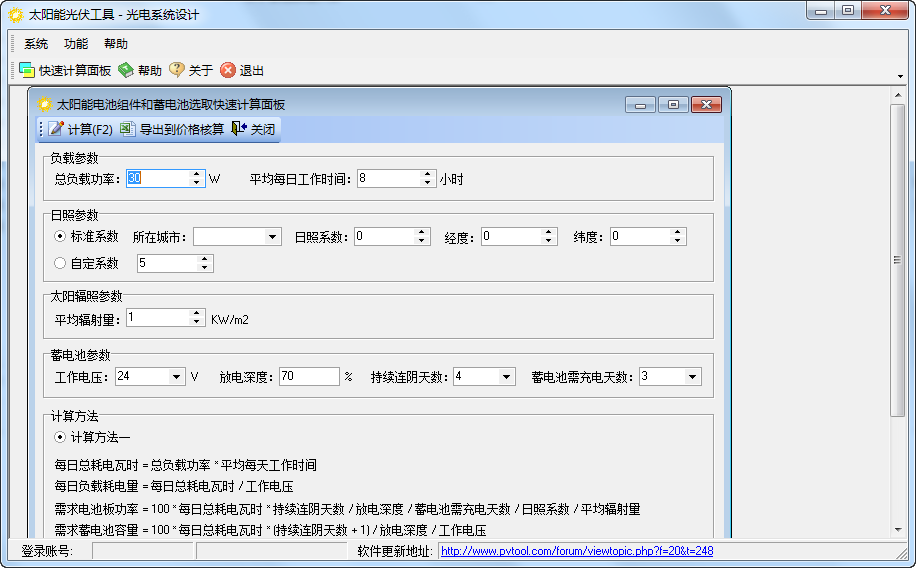Screen dimensions: 916x568
Task: Increase 自定系数 value with up arrow
Action: 204,259
